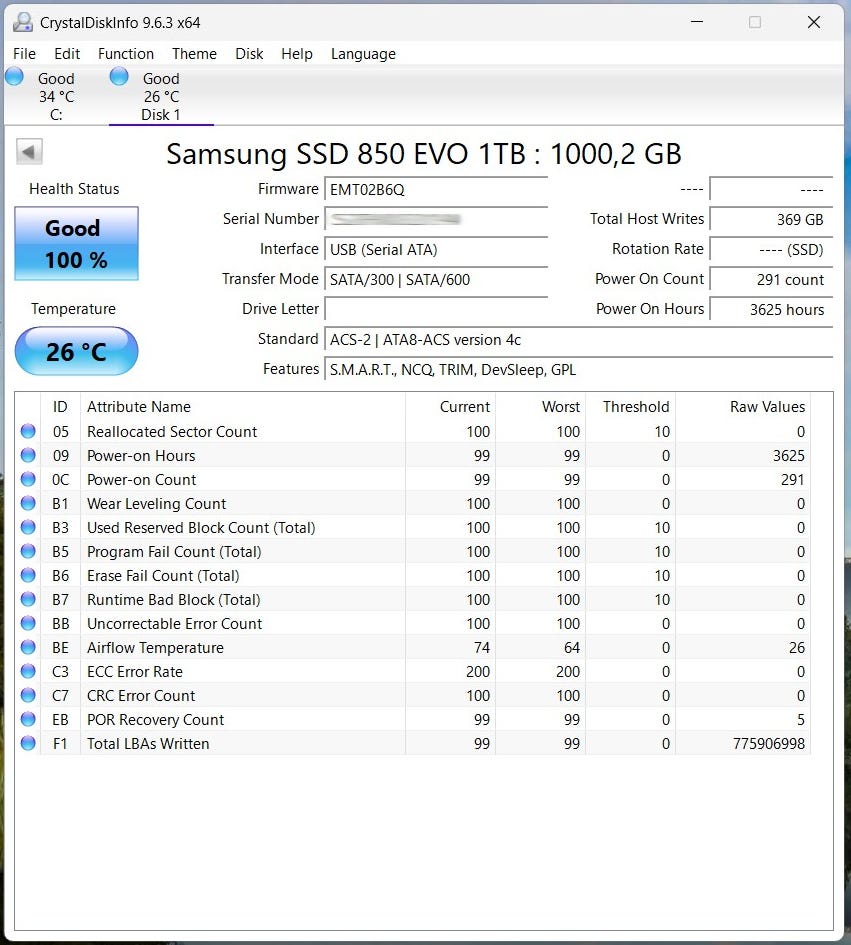Click the Total Host Writes label
Screen dimensions: 851x945
point(647,219)
